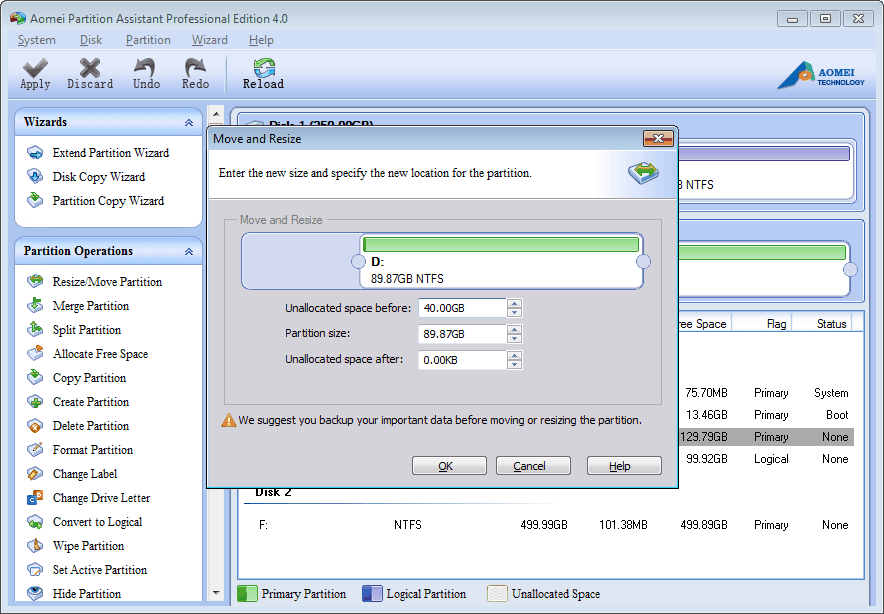Start the Partition Copy Wizard icon
Viewport: 884px width, 614px height.
click(x=35, y=200)
